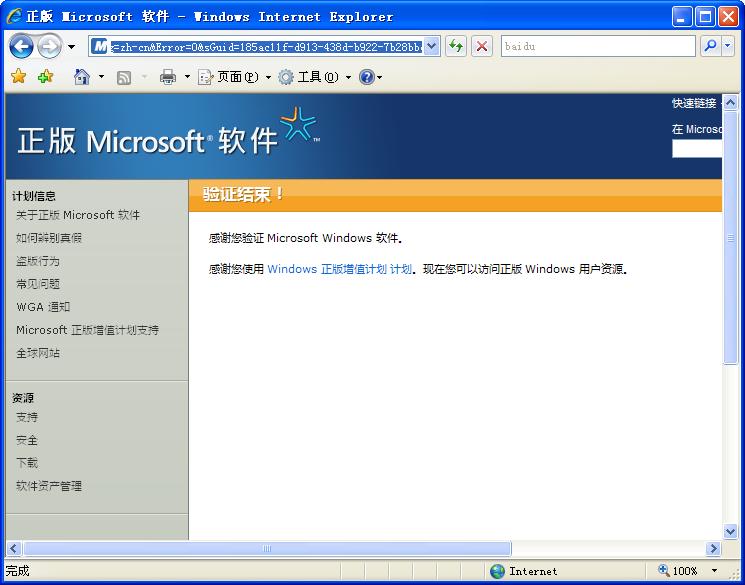
Task: Click the 验证结束! heading
Action: point(243,194)
